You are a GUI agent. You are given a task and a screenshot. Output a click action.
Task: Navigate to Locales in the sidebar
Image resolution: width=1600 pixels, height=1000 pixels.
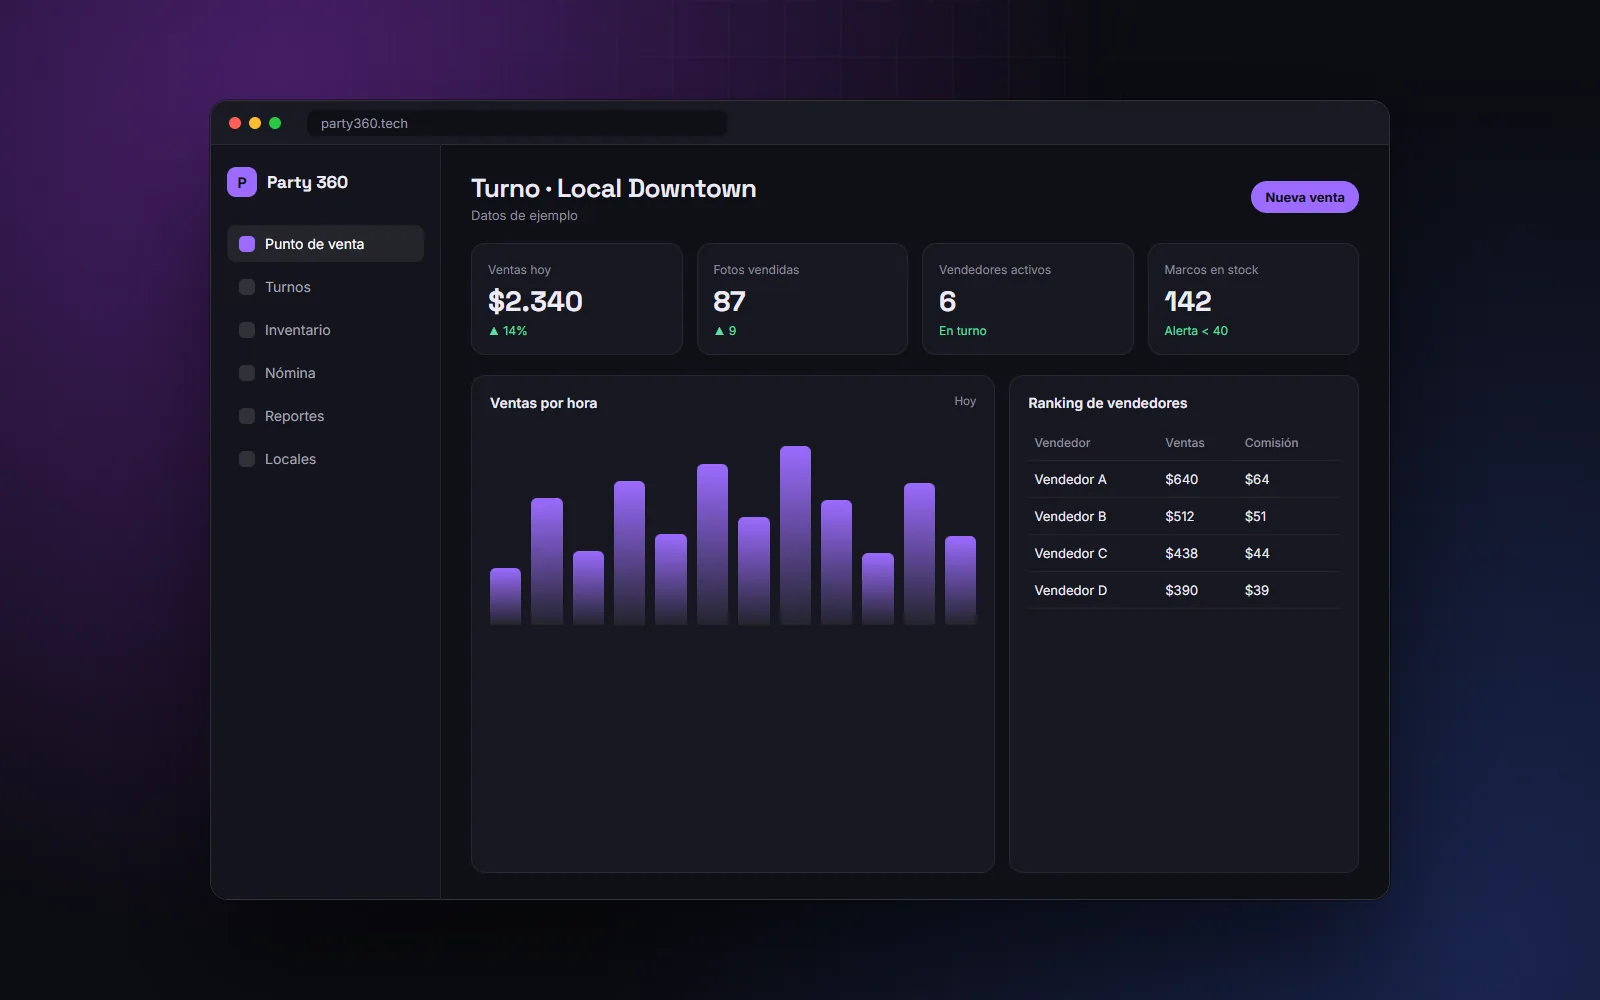(x=325, y=459)
